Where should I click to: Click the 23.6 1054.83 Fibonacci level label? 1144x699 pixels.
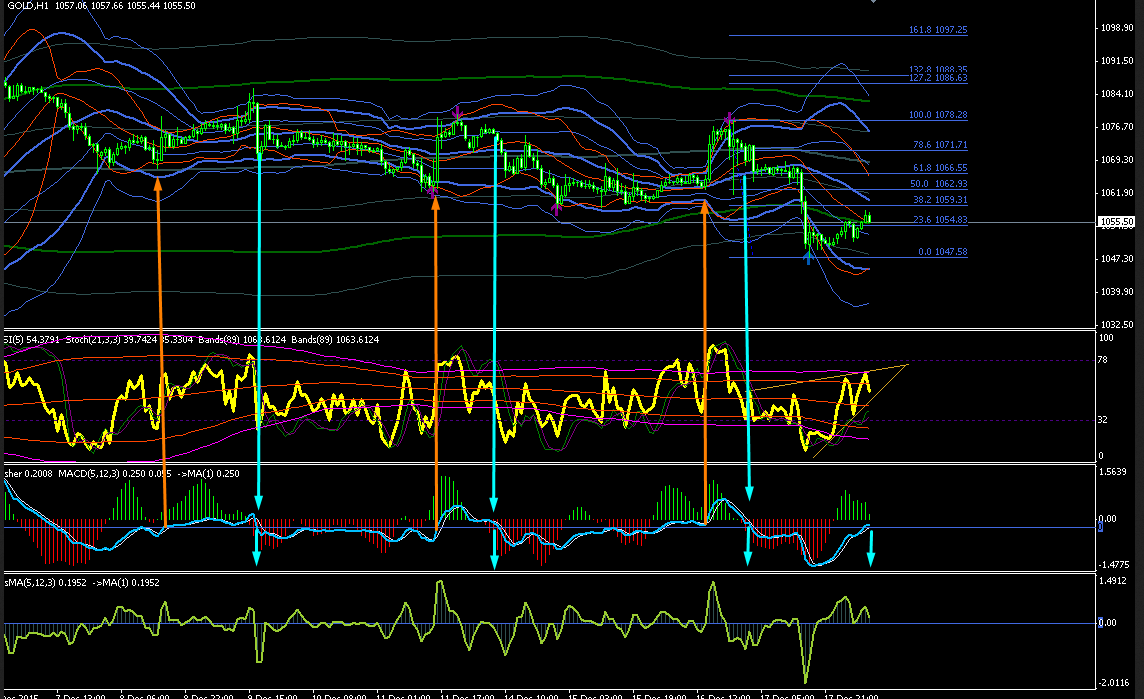pos(940,220)
